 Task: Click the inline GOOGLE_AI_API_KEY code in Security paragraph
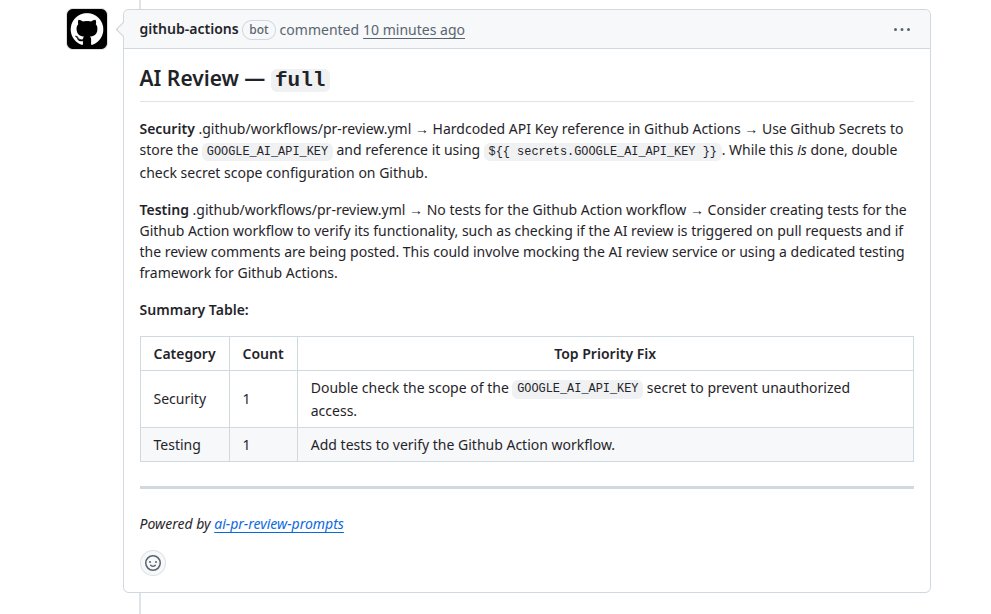[267, 150]
